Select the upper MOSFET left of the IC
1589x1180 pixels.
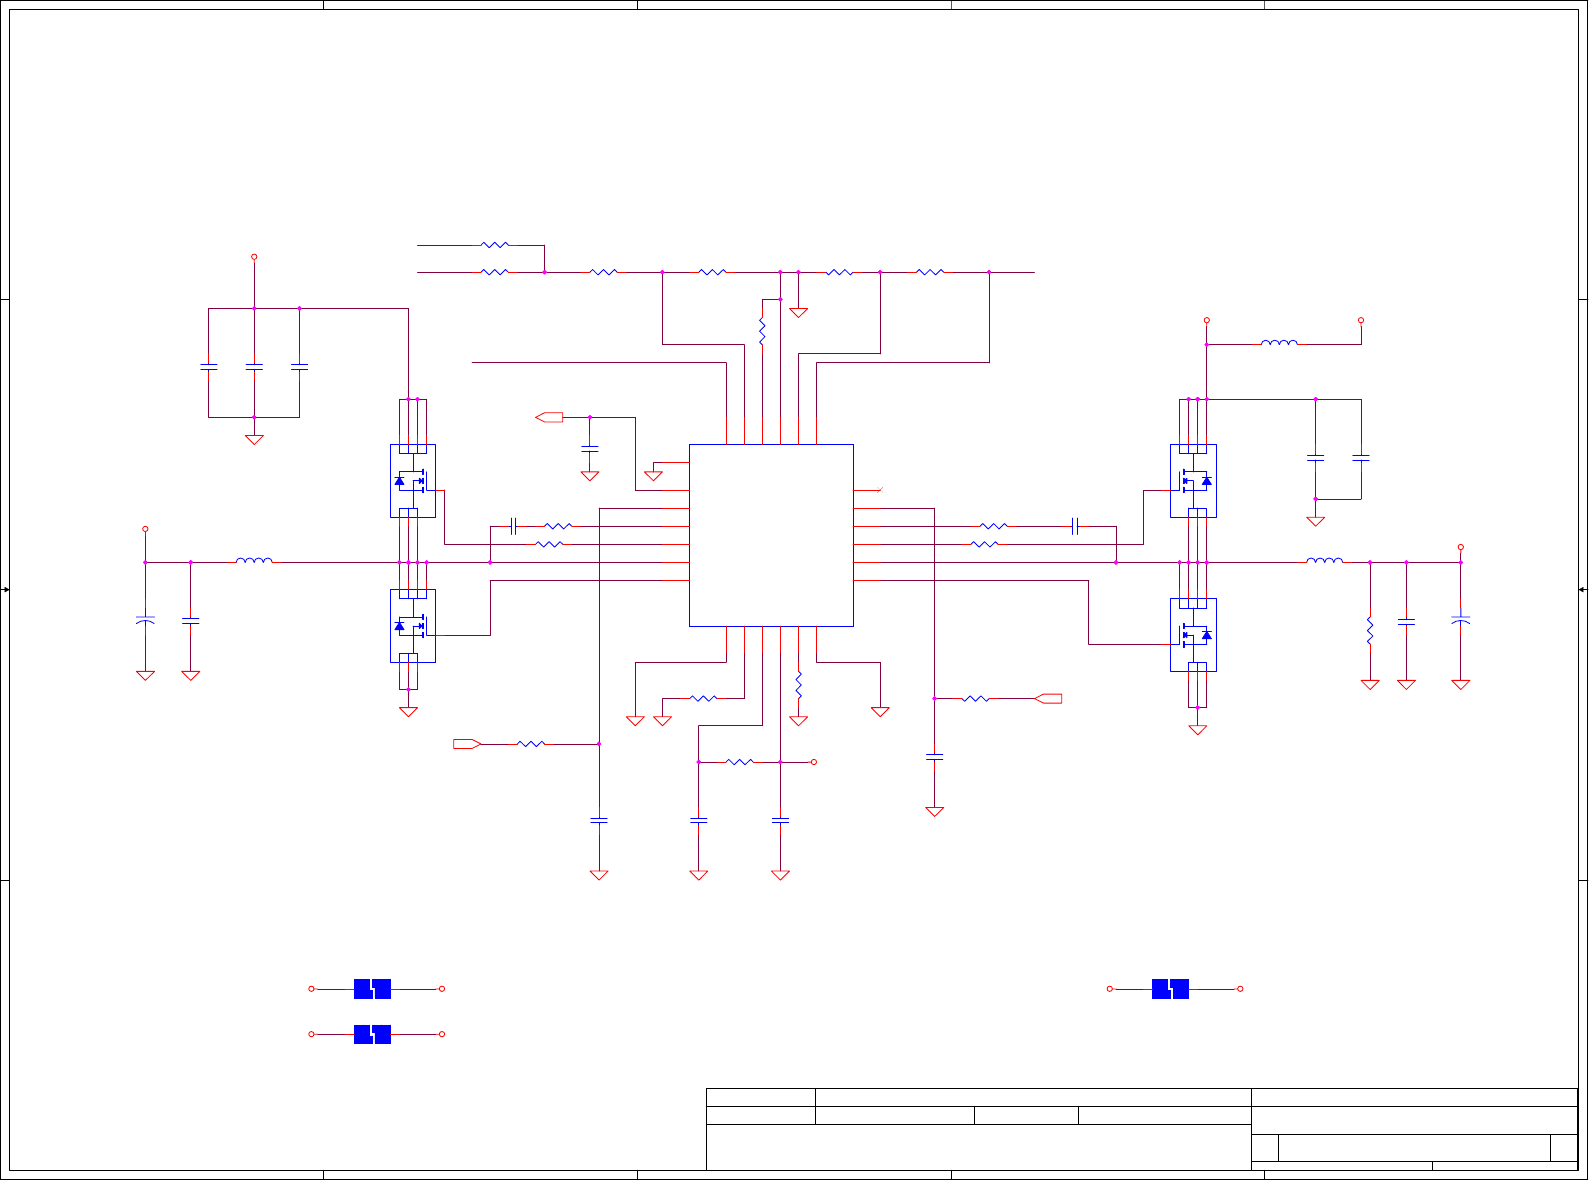(x=412, y=481)
